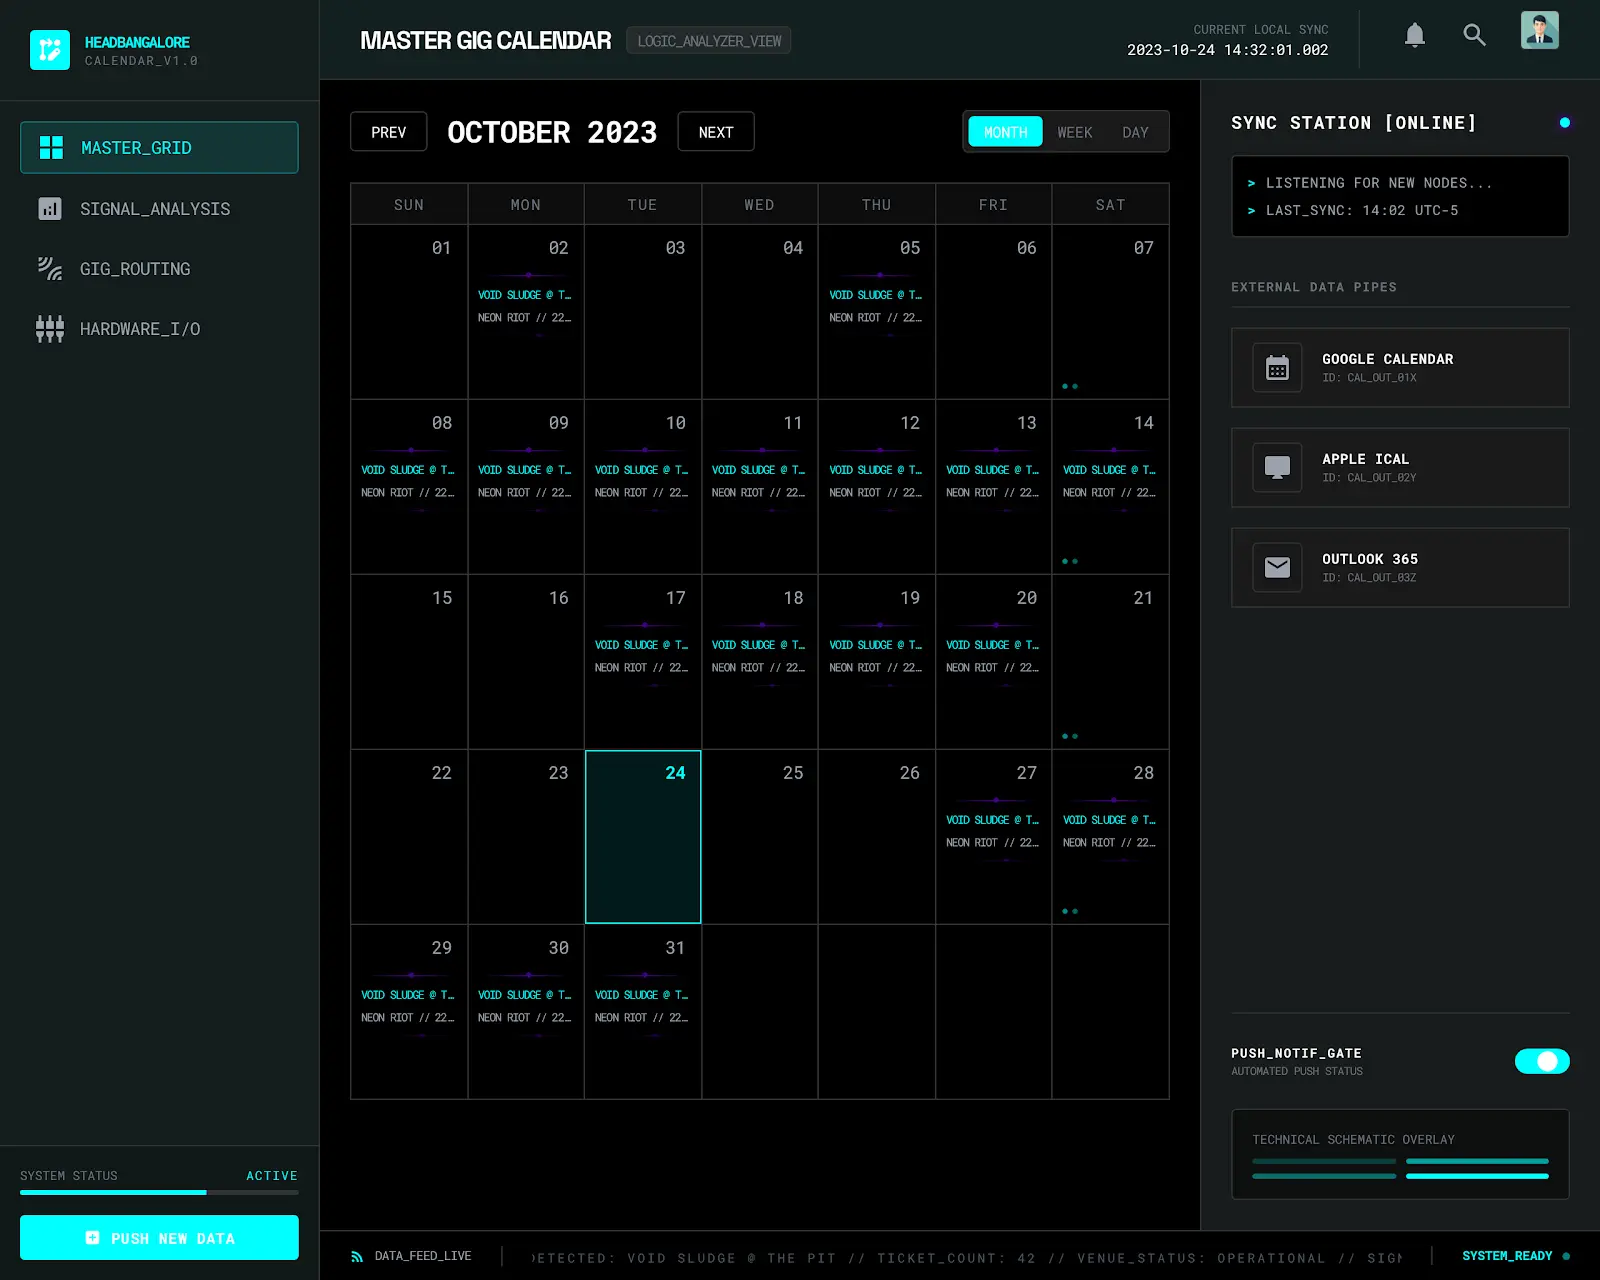This screenshot has width=1600, height=1280.
Task: Click the DATA_FEED_LIVE feed icon
Action: coord(357,1257)
